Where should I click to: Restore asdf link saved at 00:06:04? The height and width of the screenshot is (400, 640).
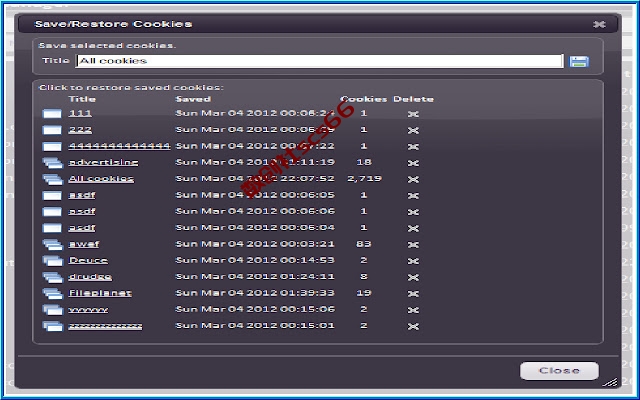pos(82,228)
